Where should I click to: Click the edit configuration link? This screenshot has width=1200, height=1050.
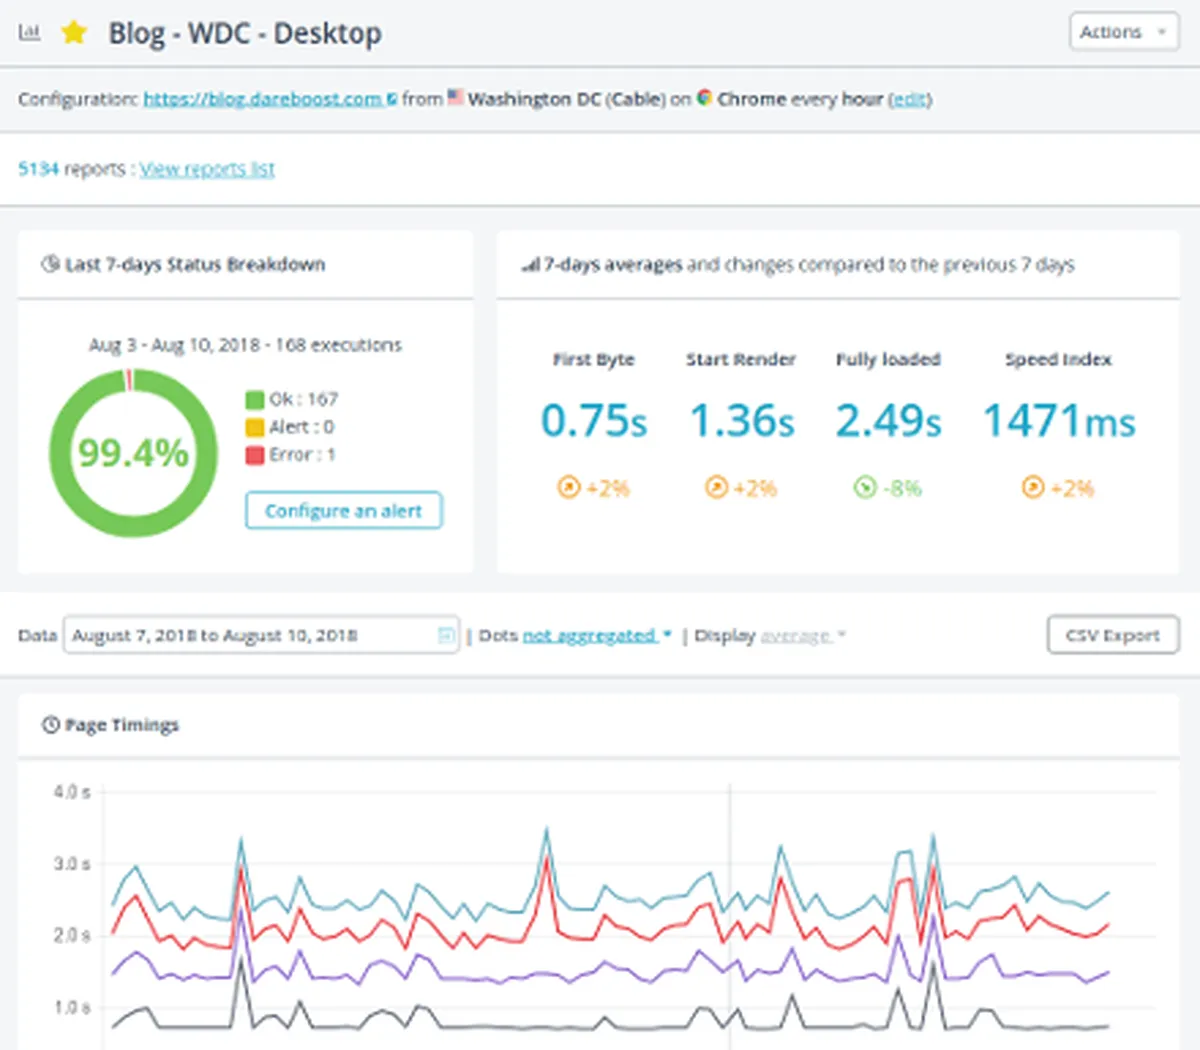(x=910, y=99)
